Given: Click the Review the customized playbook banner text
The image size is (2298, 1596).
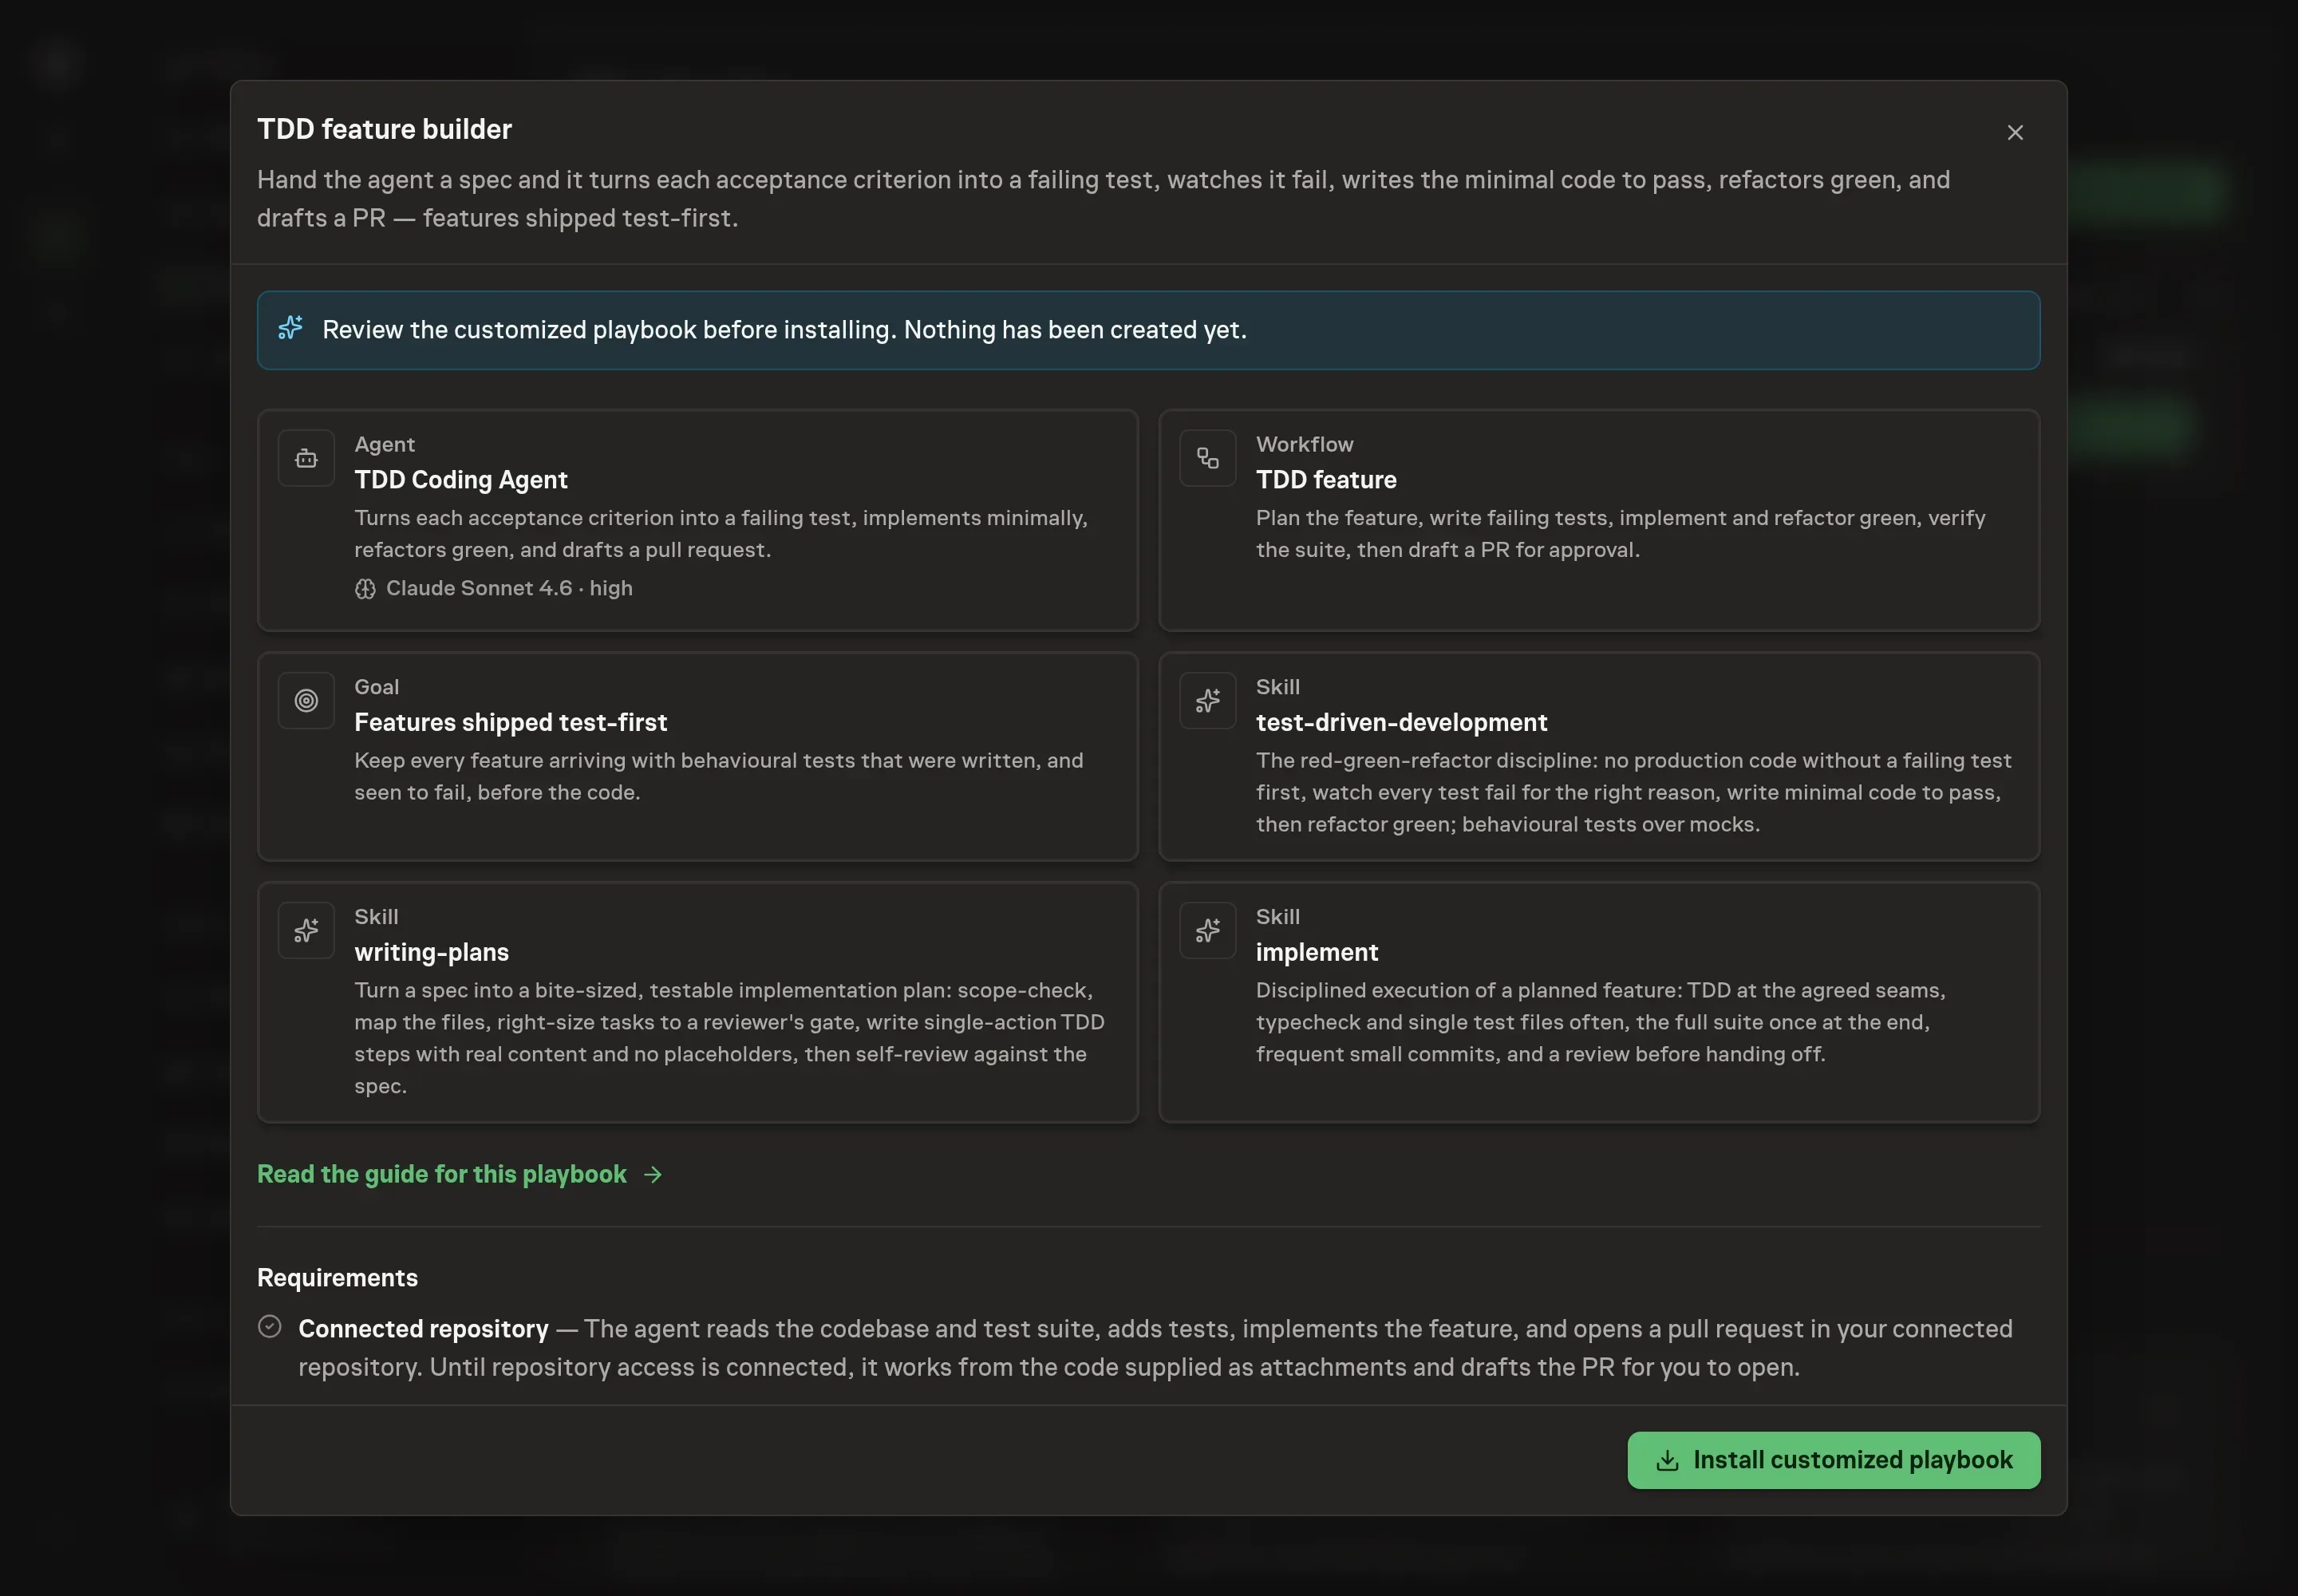Looking at the screenshot, I should tap(784, 330).
